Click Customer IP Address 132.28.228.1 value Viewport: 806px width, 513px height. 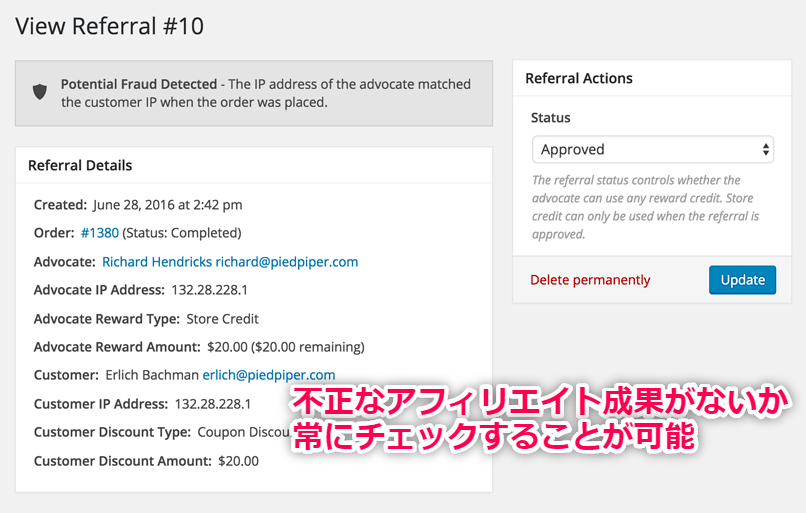(213, 404)
